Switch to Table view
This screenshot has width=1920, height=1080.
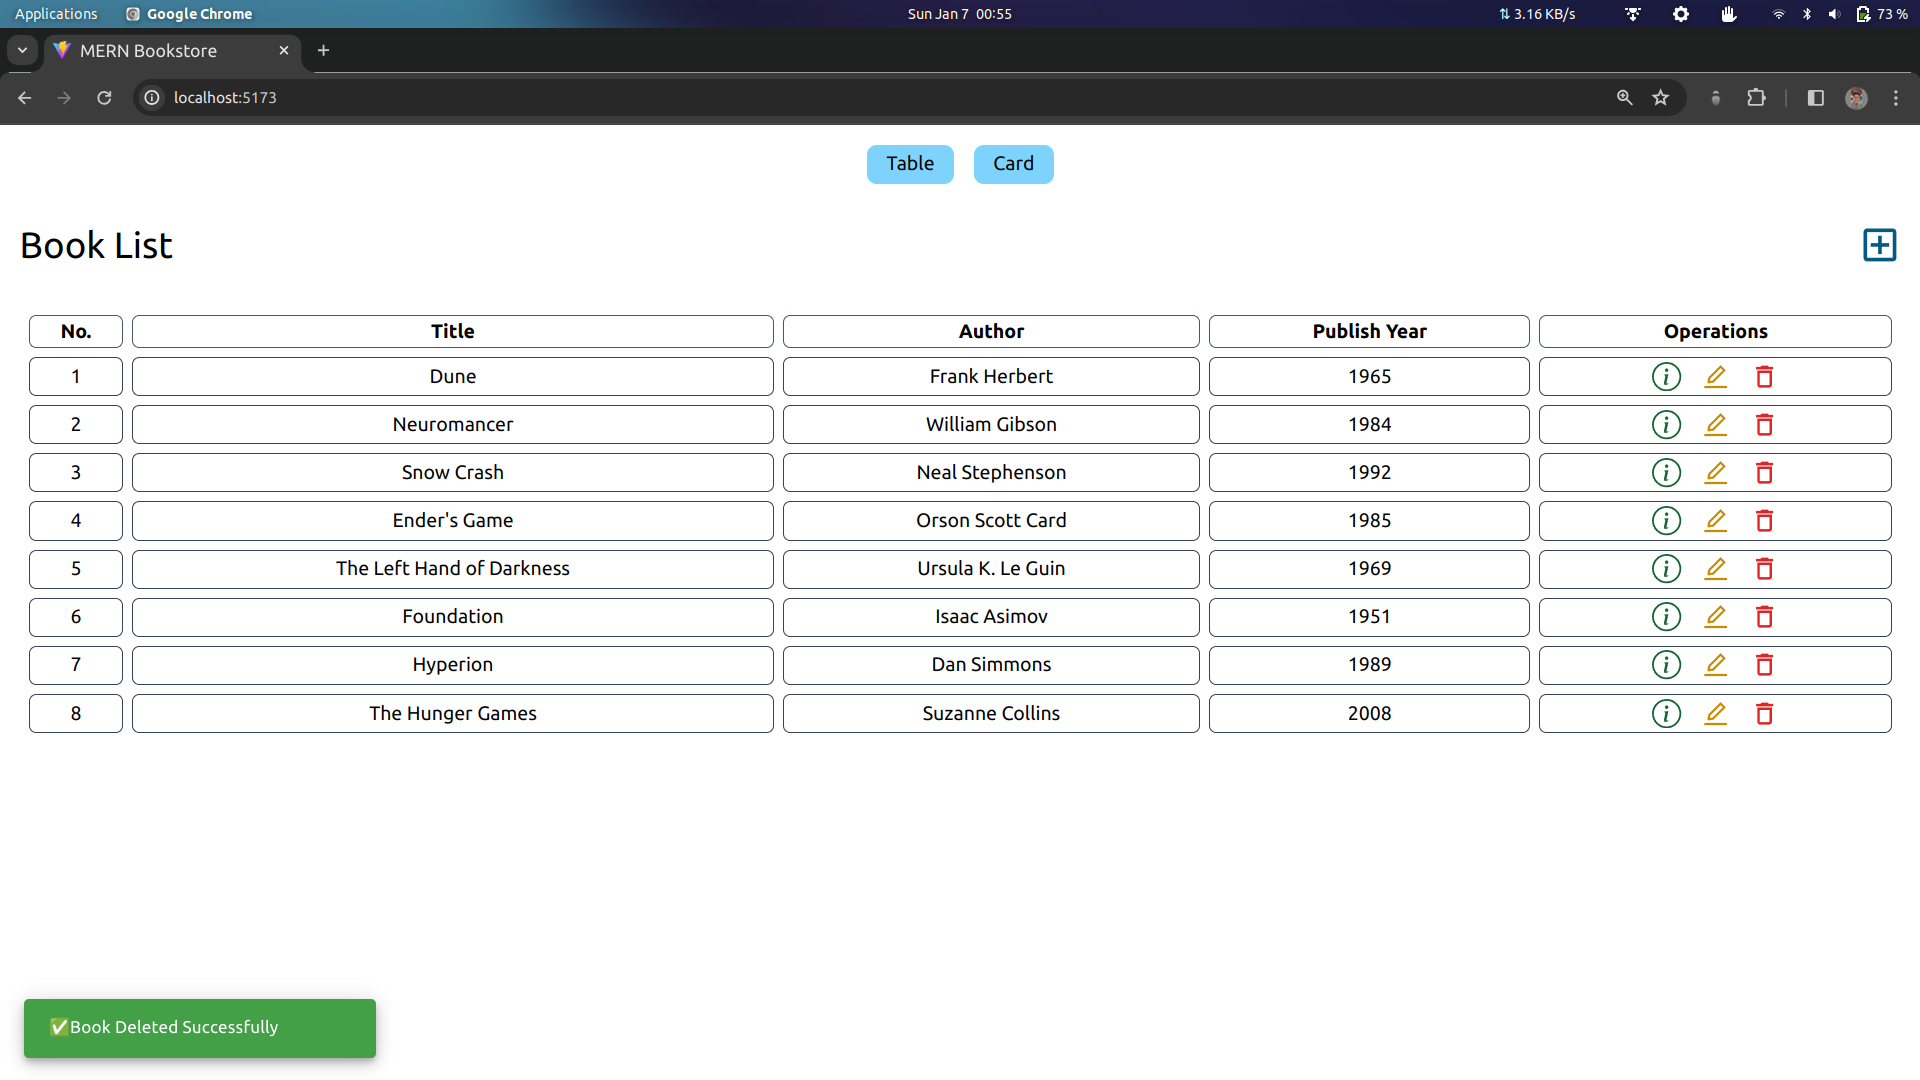pyautogui.click(x=909, y=163)
